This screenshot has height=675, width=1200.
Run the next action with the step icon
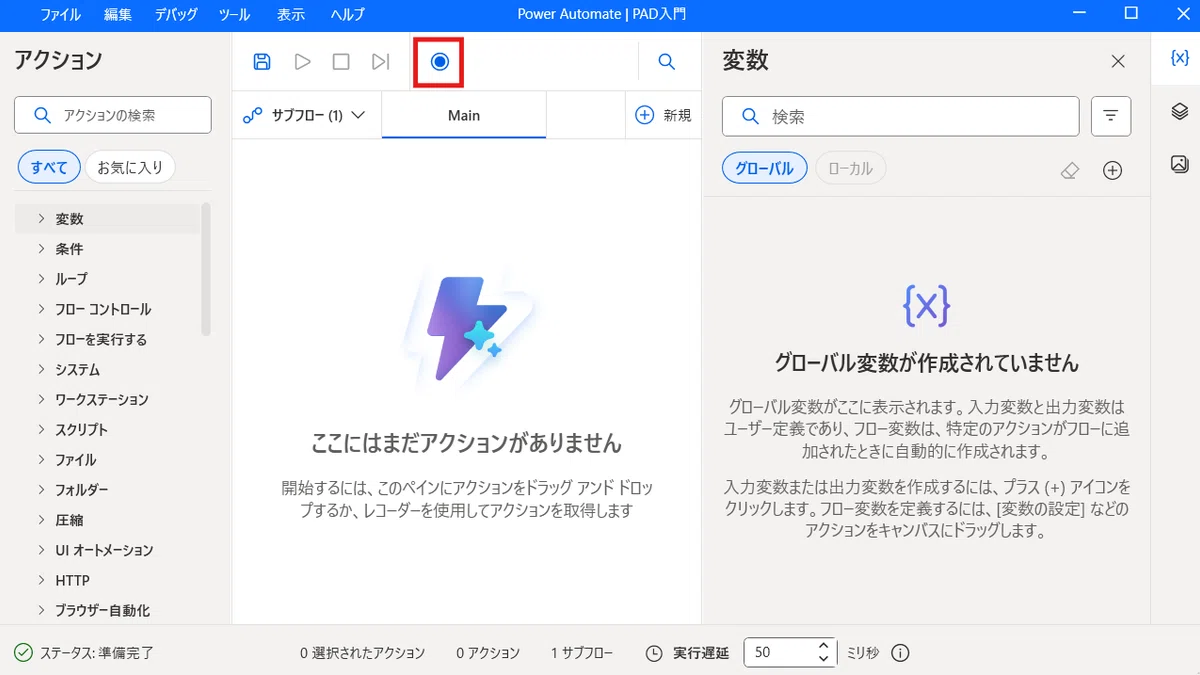click(380, 62)
